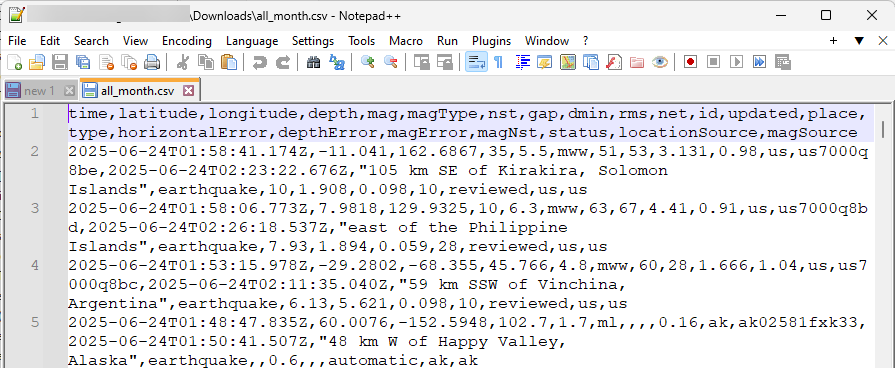
Task: Open the Encoding menu
Action: click(187, 41)
